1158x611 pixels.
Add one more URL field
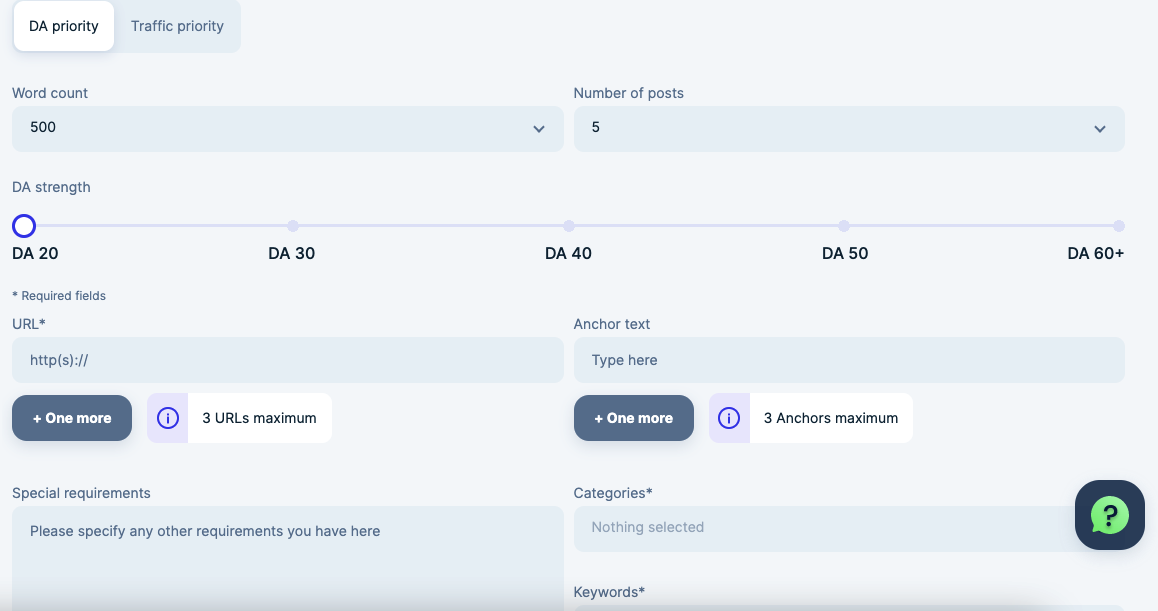point(72,418)
